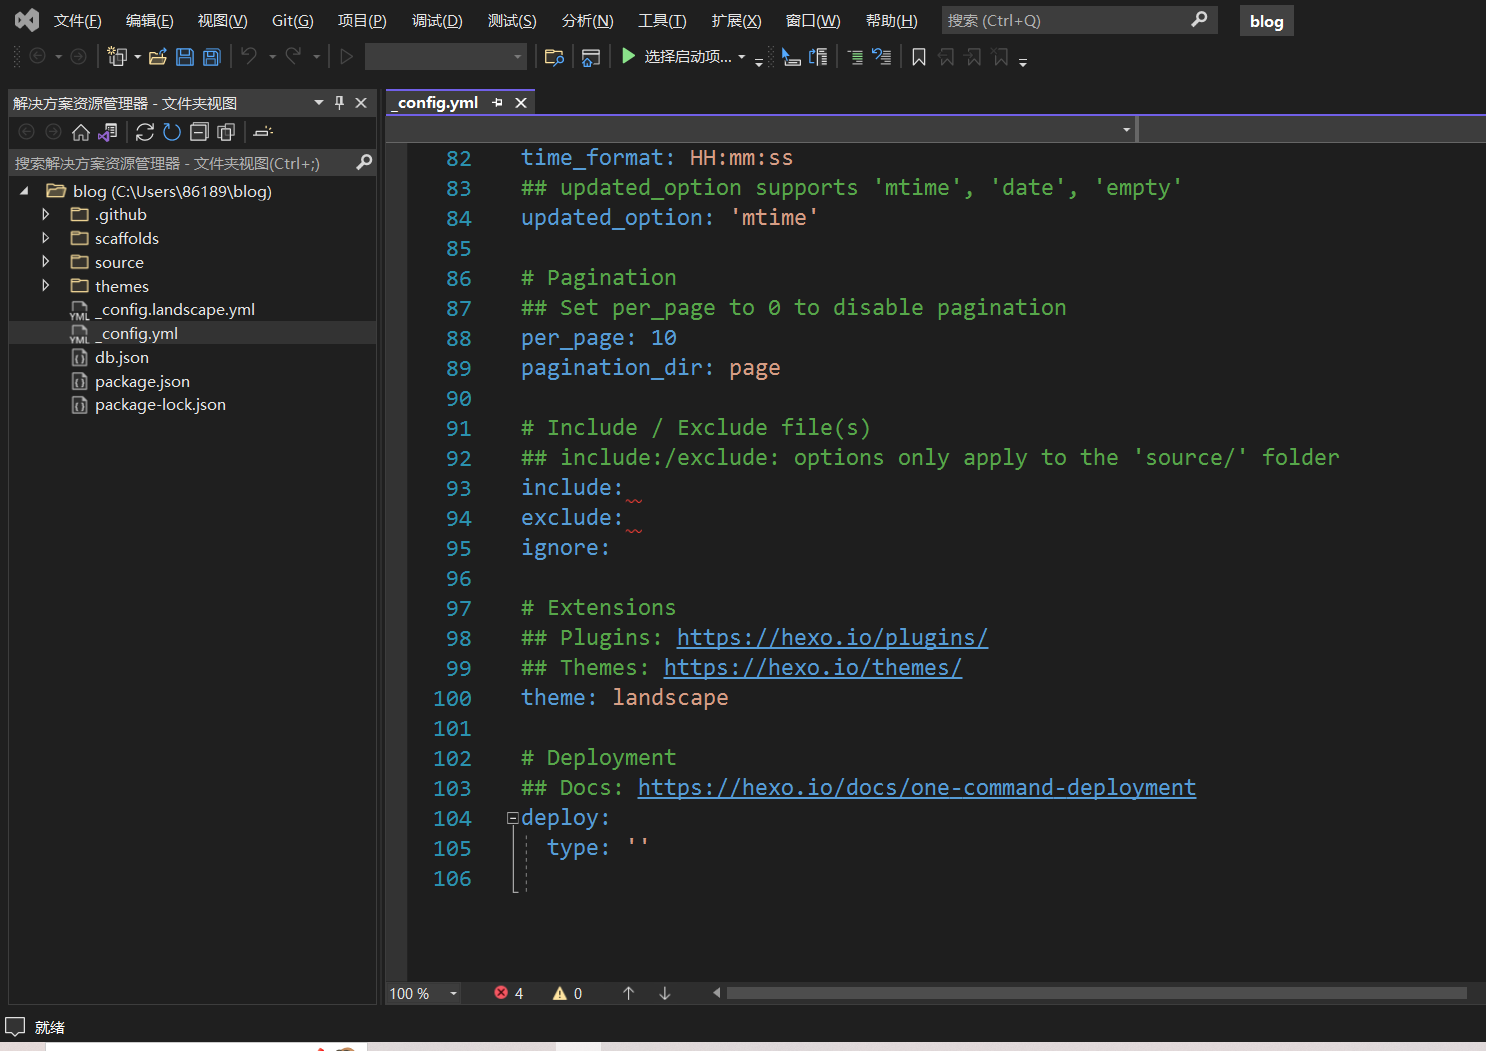Viewport: 1486px width, 1051px height.
Task: Click Collapse All in Solution Explorer toolbar
Action: click(199, 132)
